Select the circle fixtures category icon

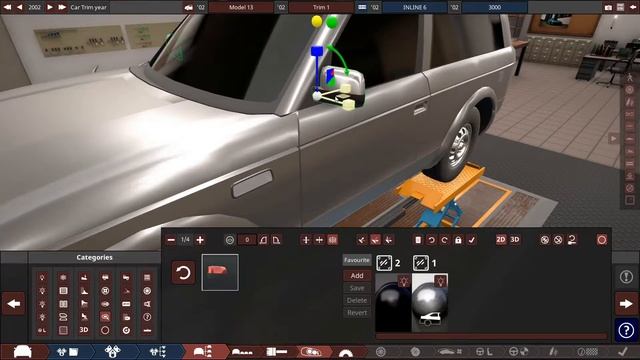105,330
